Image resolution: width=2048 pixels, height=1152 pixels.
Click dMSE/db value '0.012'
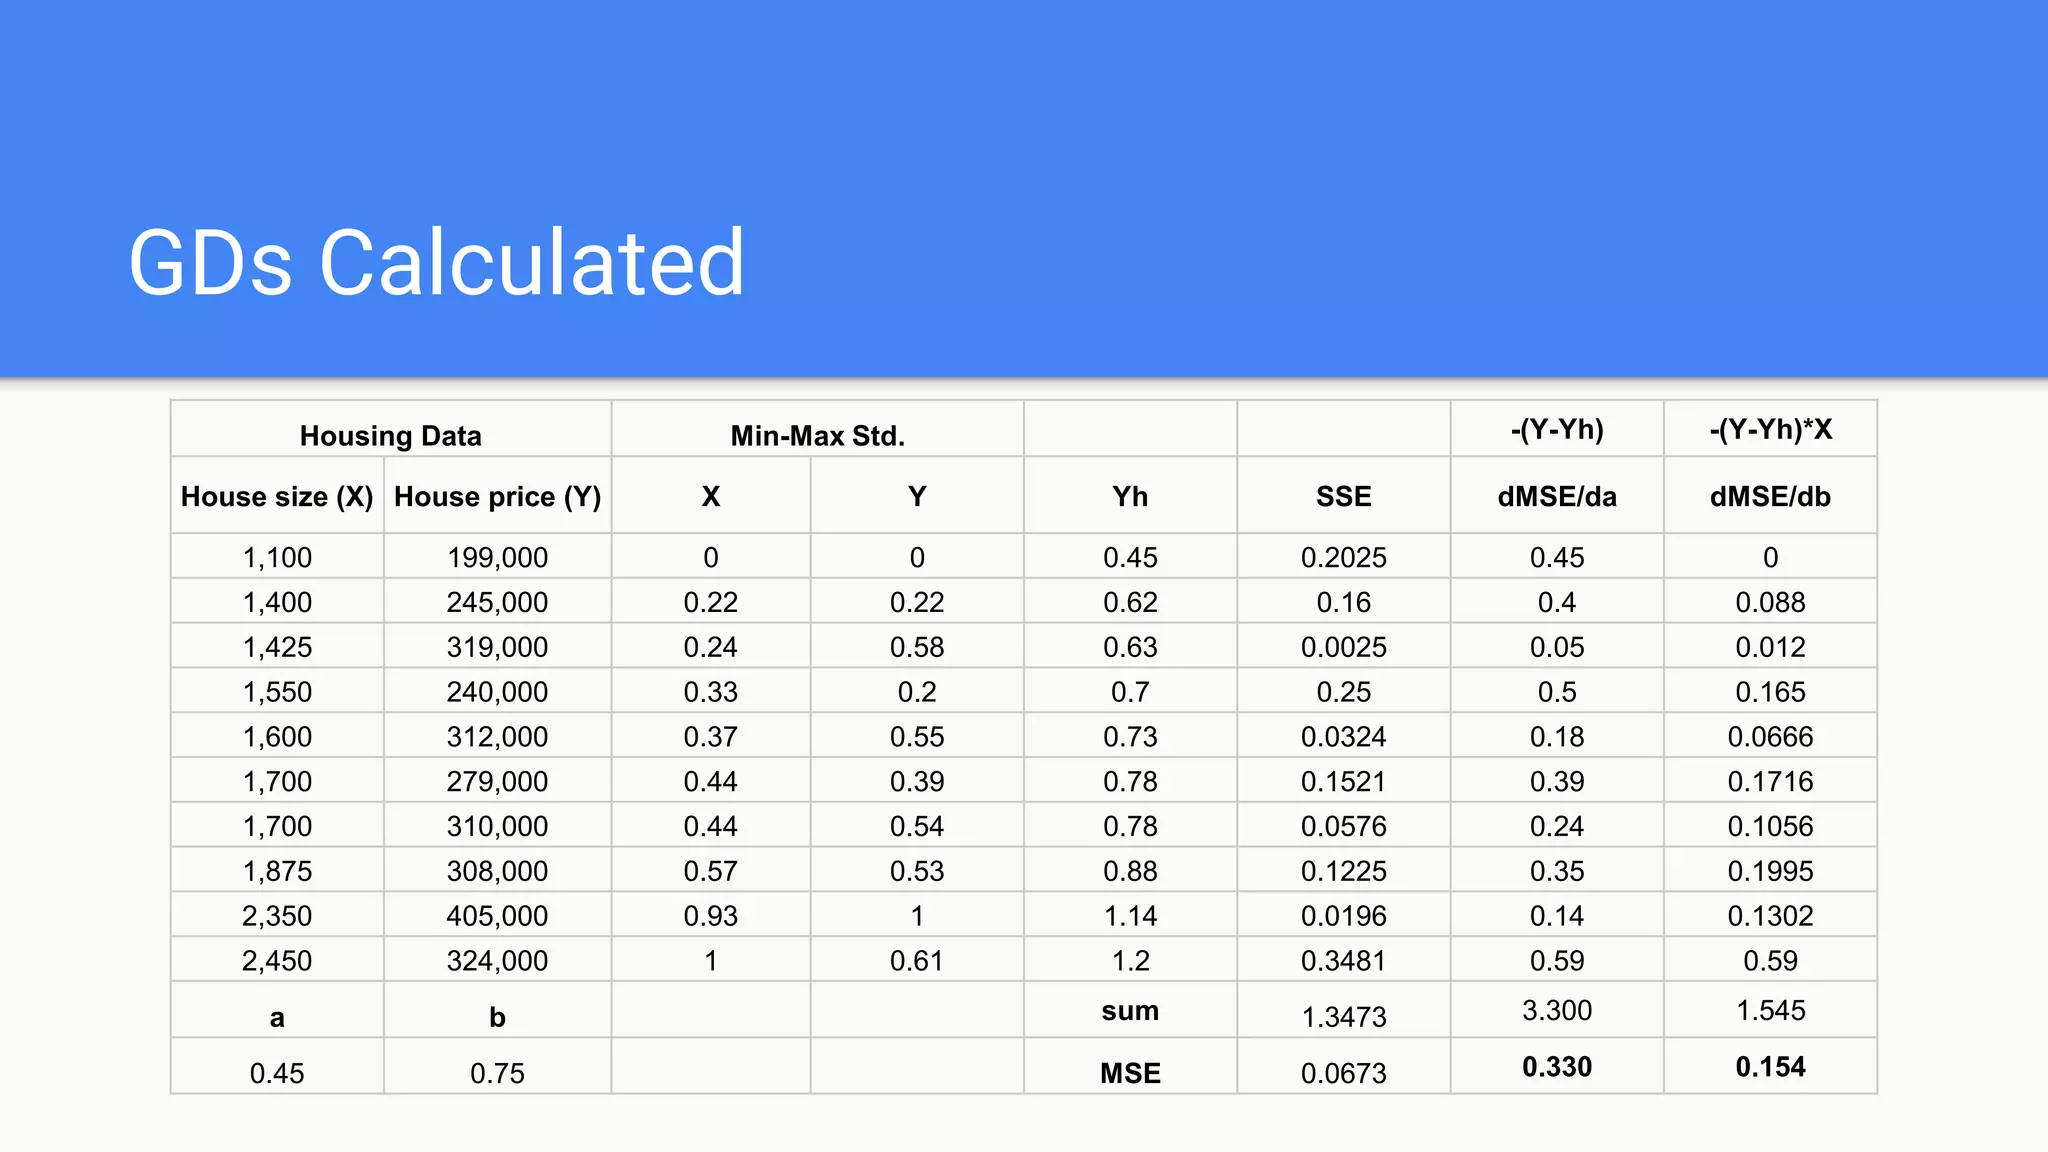(x=1770, y=647)
